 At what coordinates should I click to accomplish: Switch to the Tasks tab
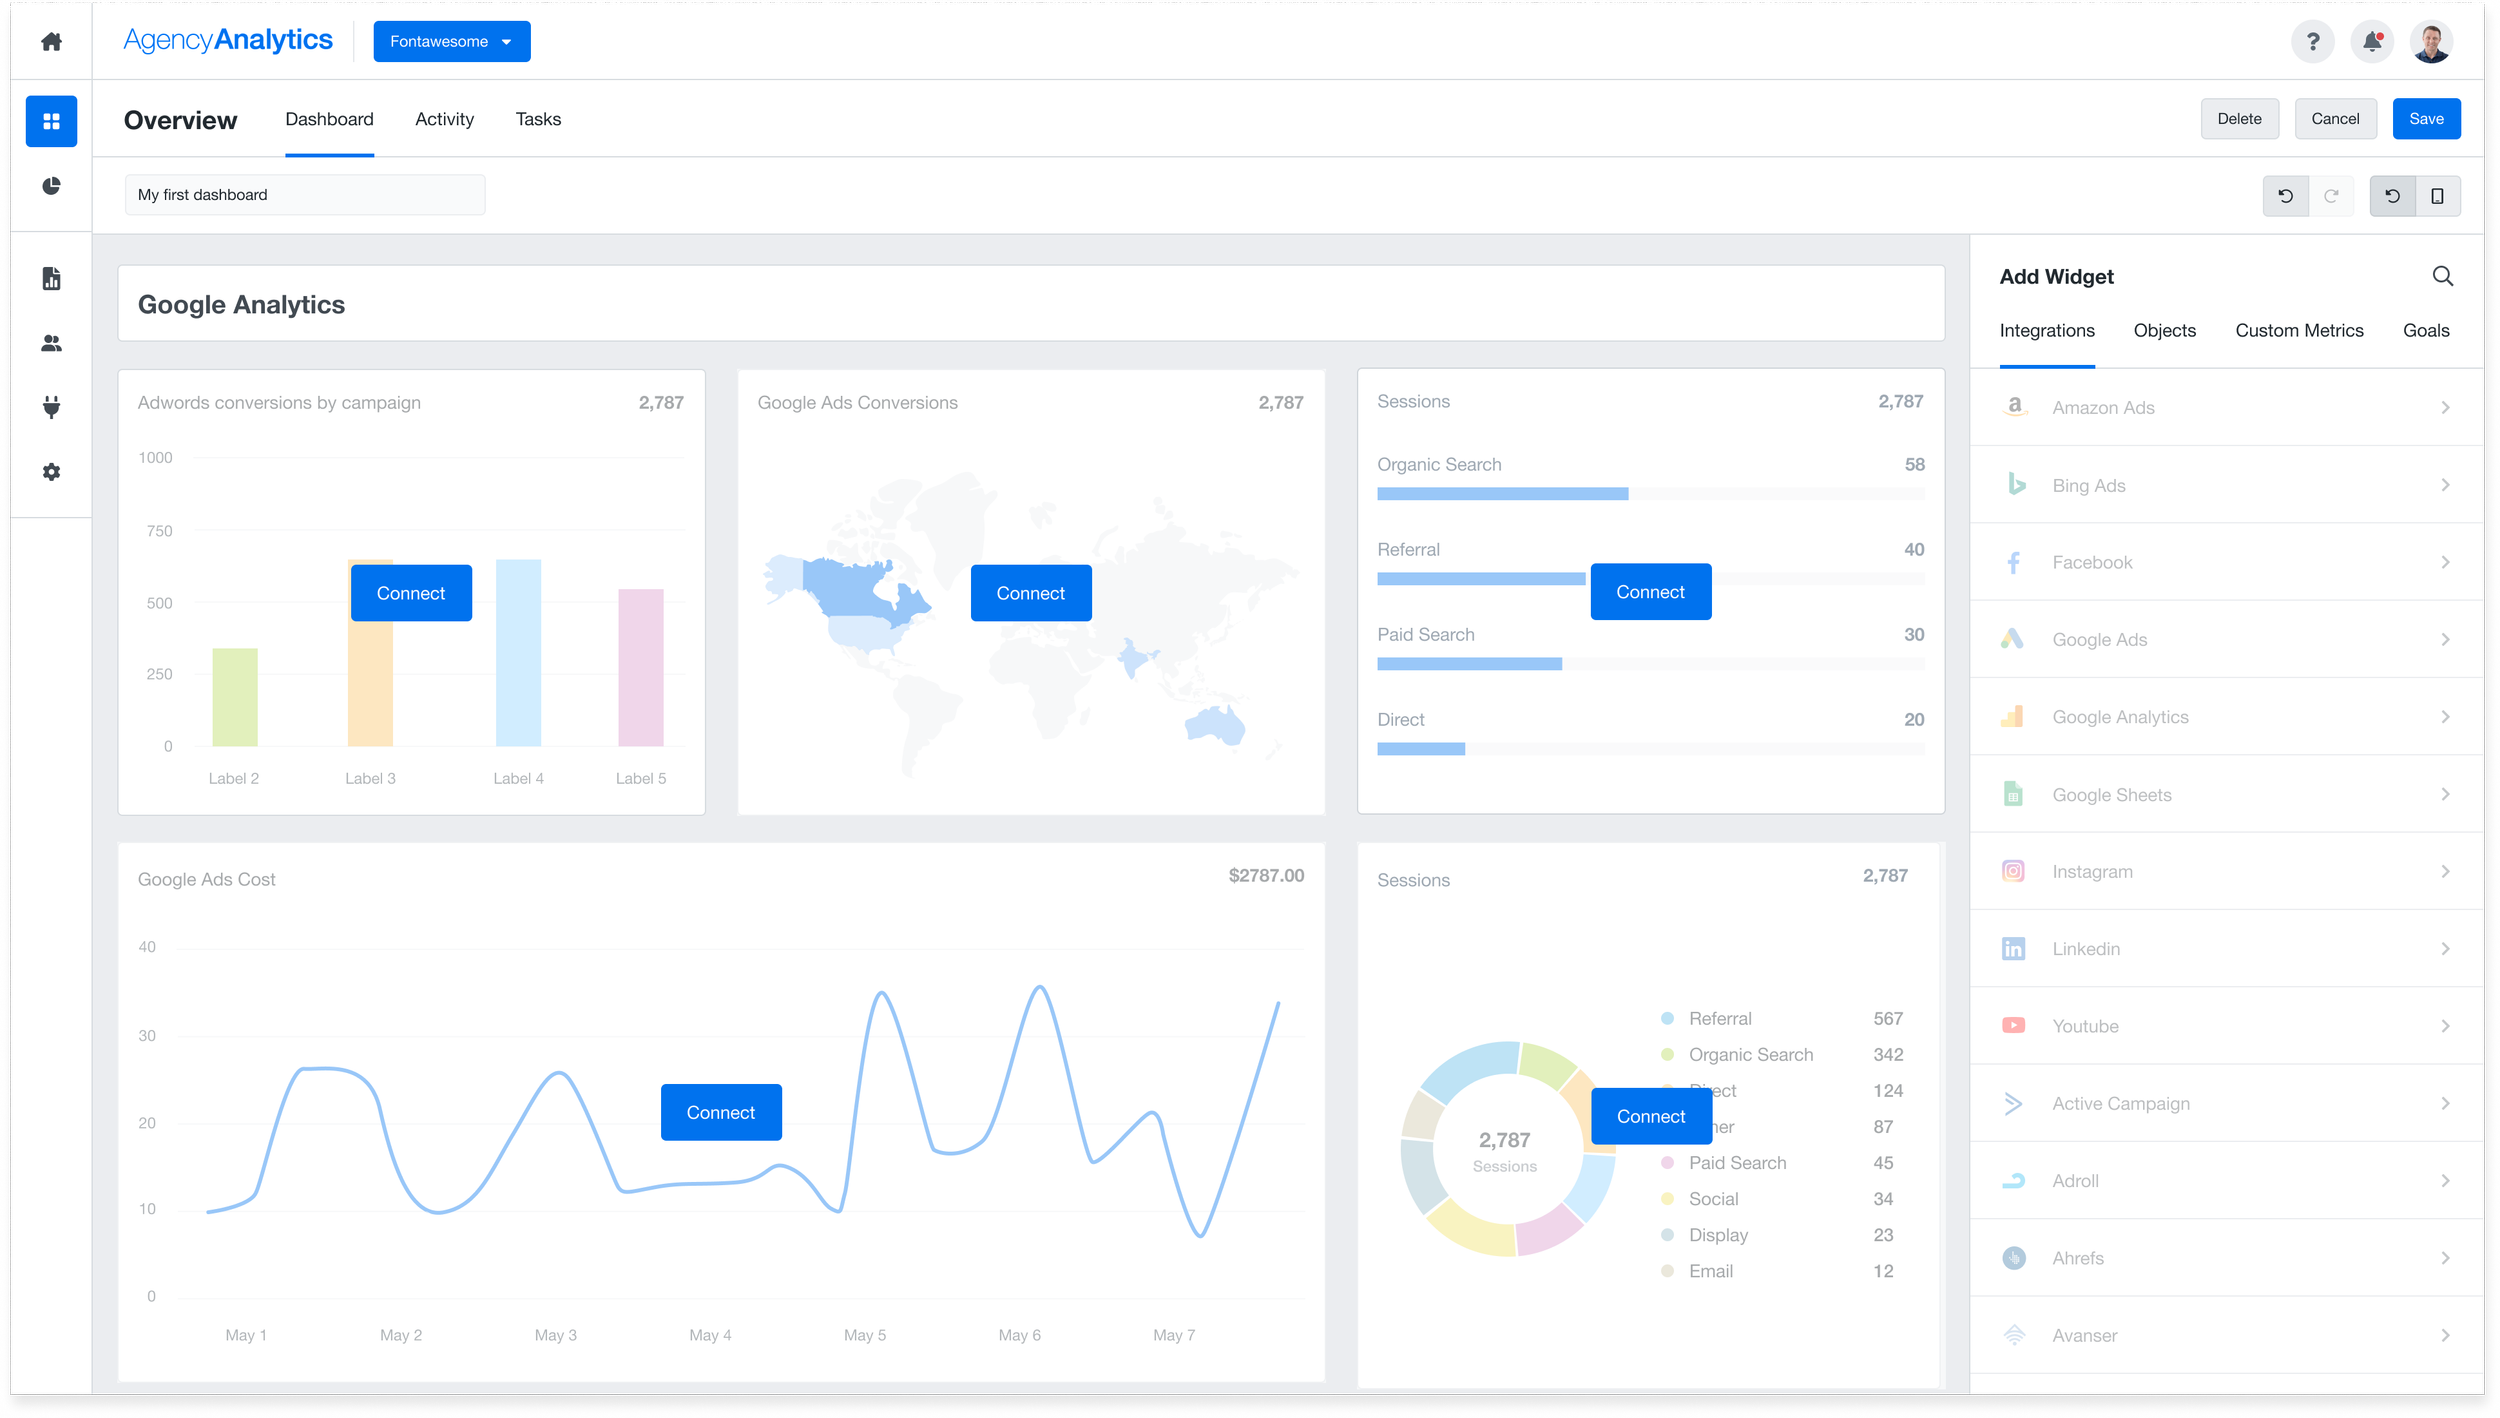point(538,120)
